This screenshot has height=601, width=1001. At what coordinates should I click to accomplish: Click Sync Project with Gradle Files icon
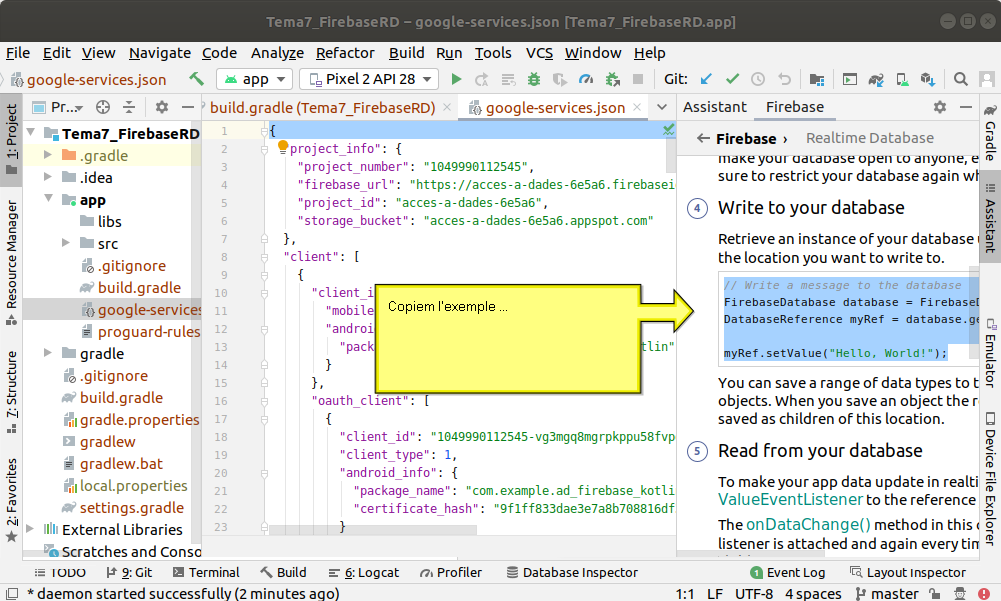click(x=876, y=79)
